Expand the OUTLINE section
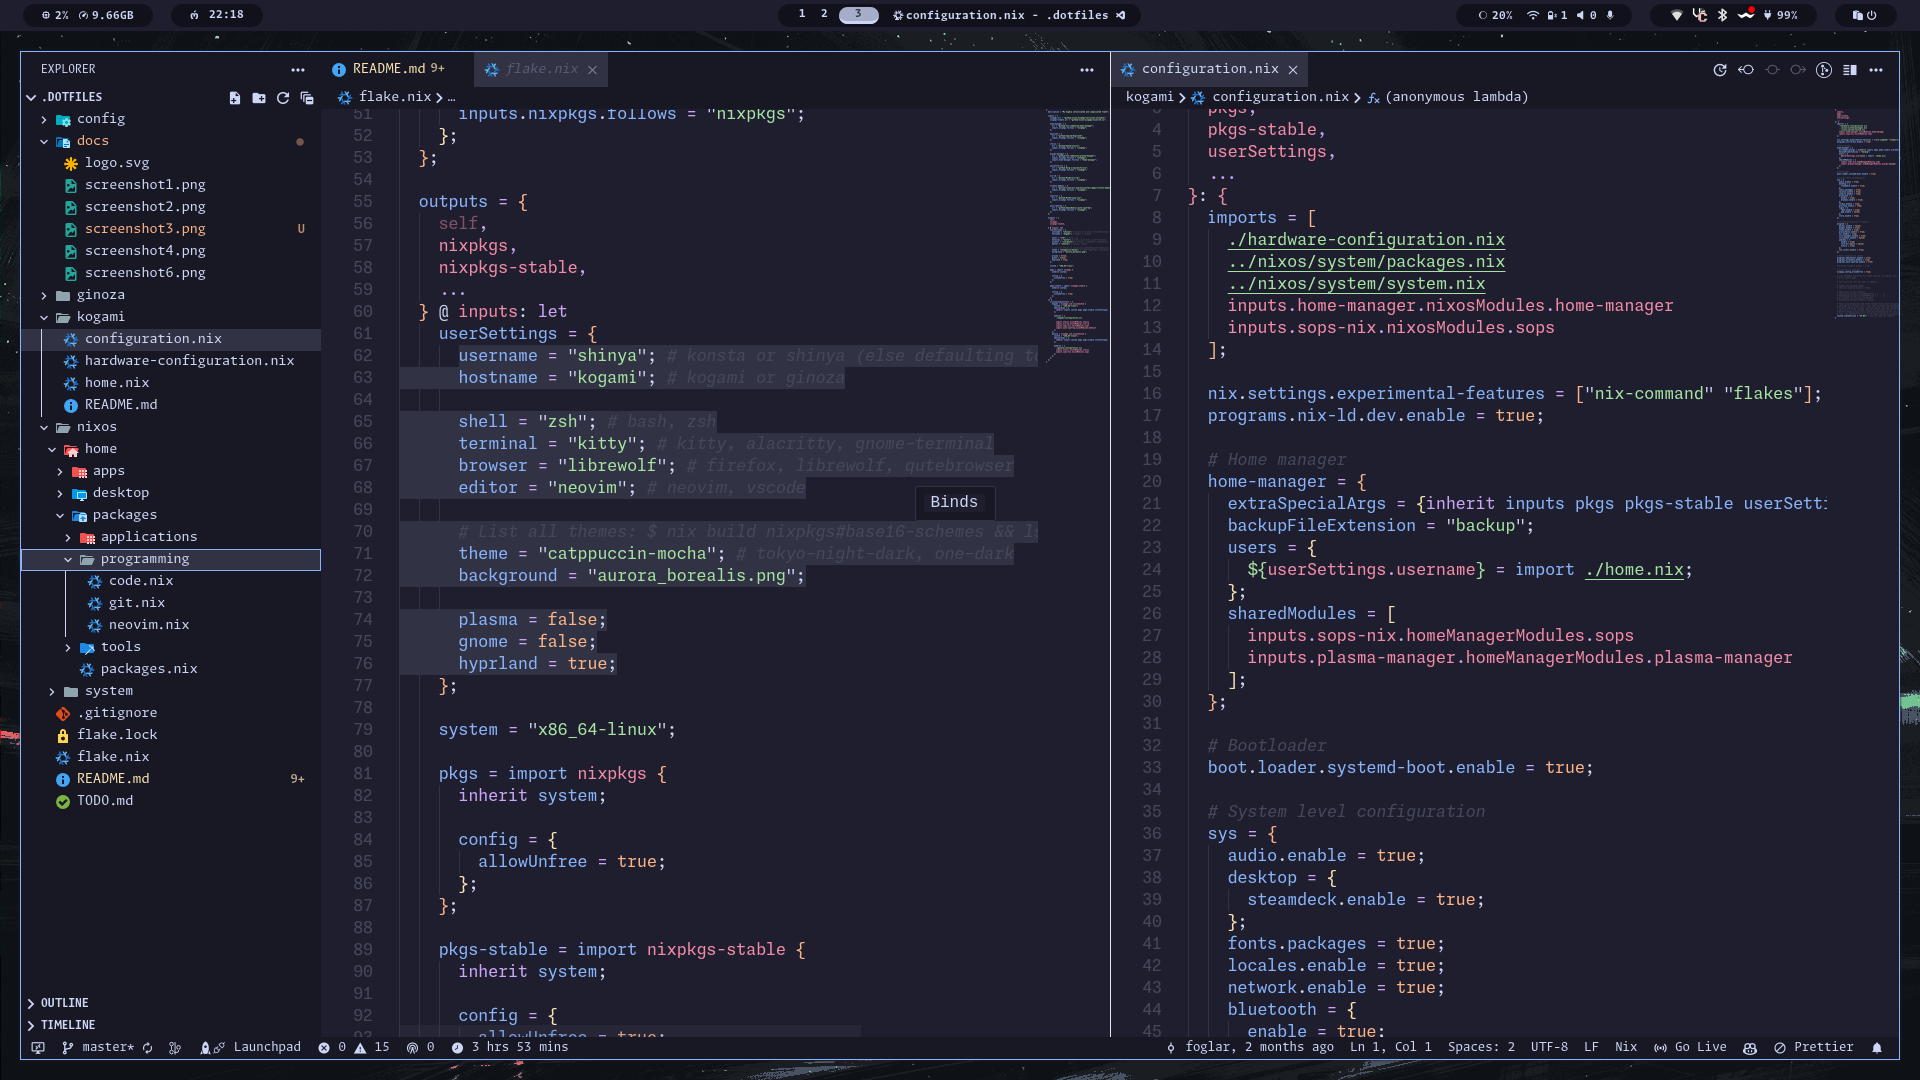 [x=64, y=1003]
